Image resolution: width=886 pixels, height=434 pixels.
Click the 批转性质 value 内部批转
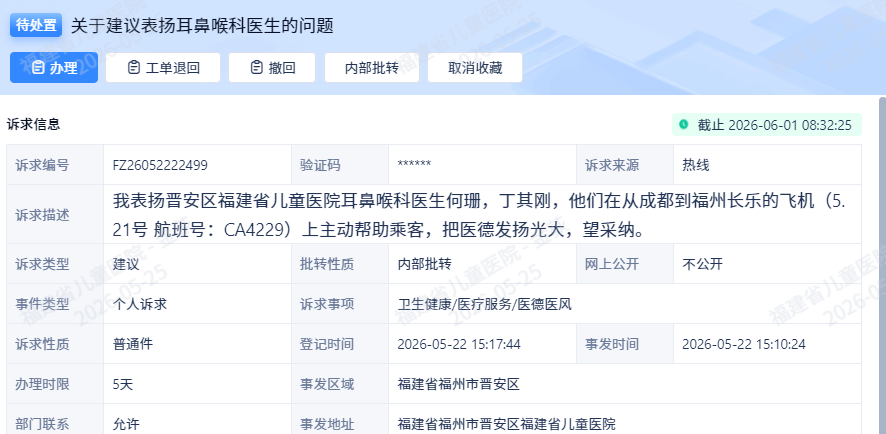(424, 264)
